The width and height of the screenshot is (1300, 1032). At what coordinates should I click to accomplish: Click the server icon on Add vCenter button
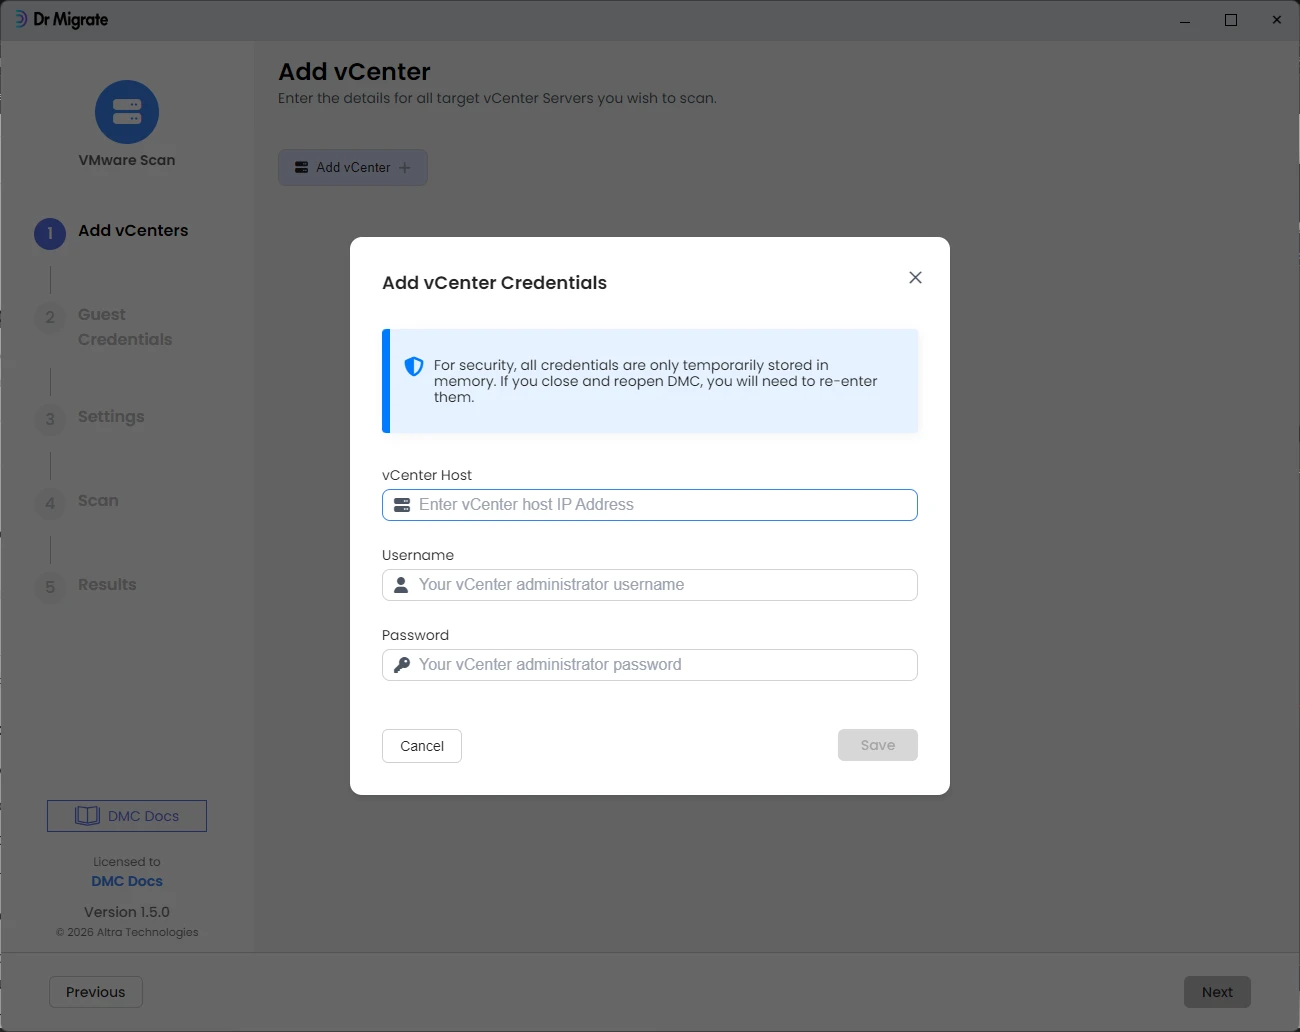point(302,168)
